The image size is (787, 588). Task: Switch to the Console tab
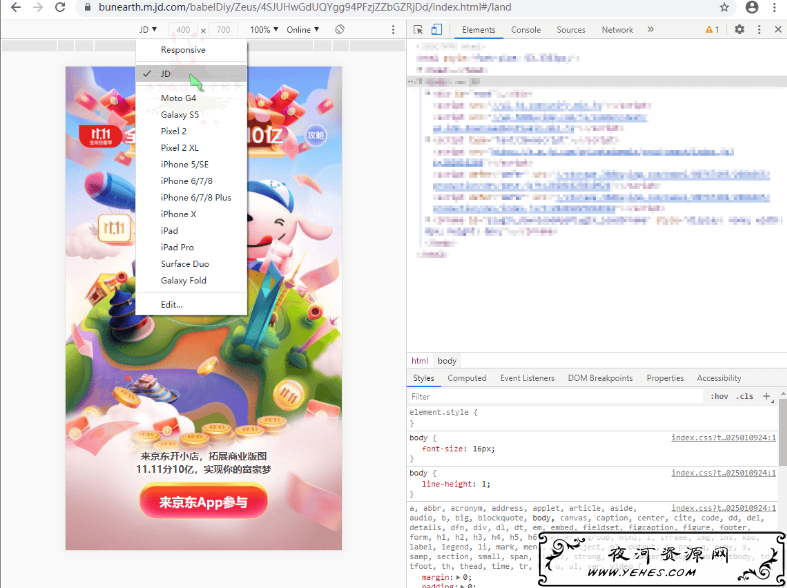526,30
